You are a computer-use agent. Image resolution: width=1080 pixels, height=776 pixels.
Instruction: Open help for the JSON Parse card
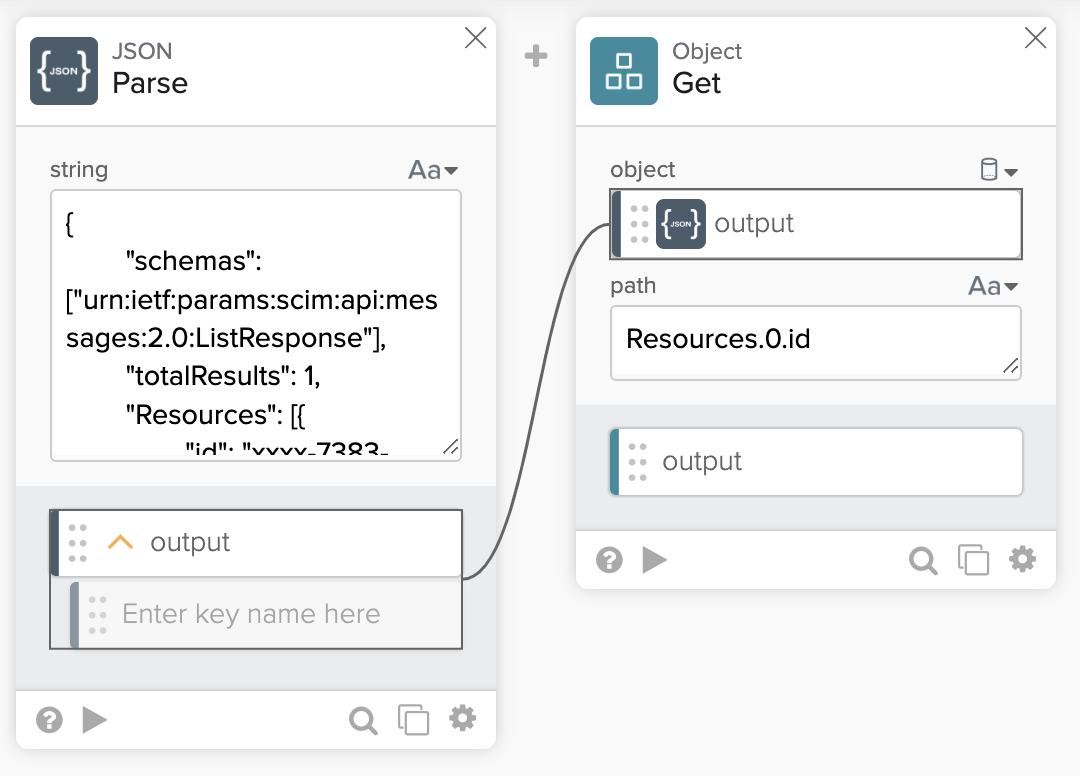[49, 720]
